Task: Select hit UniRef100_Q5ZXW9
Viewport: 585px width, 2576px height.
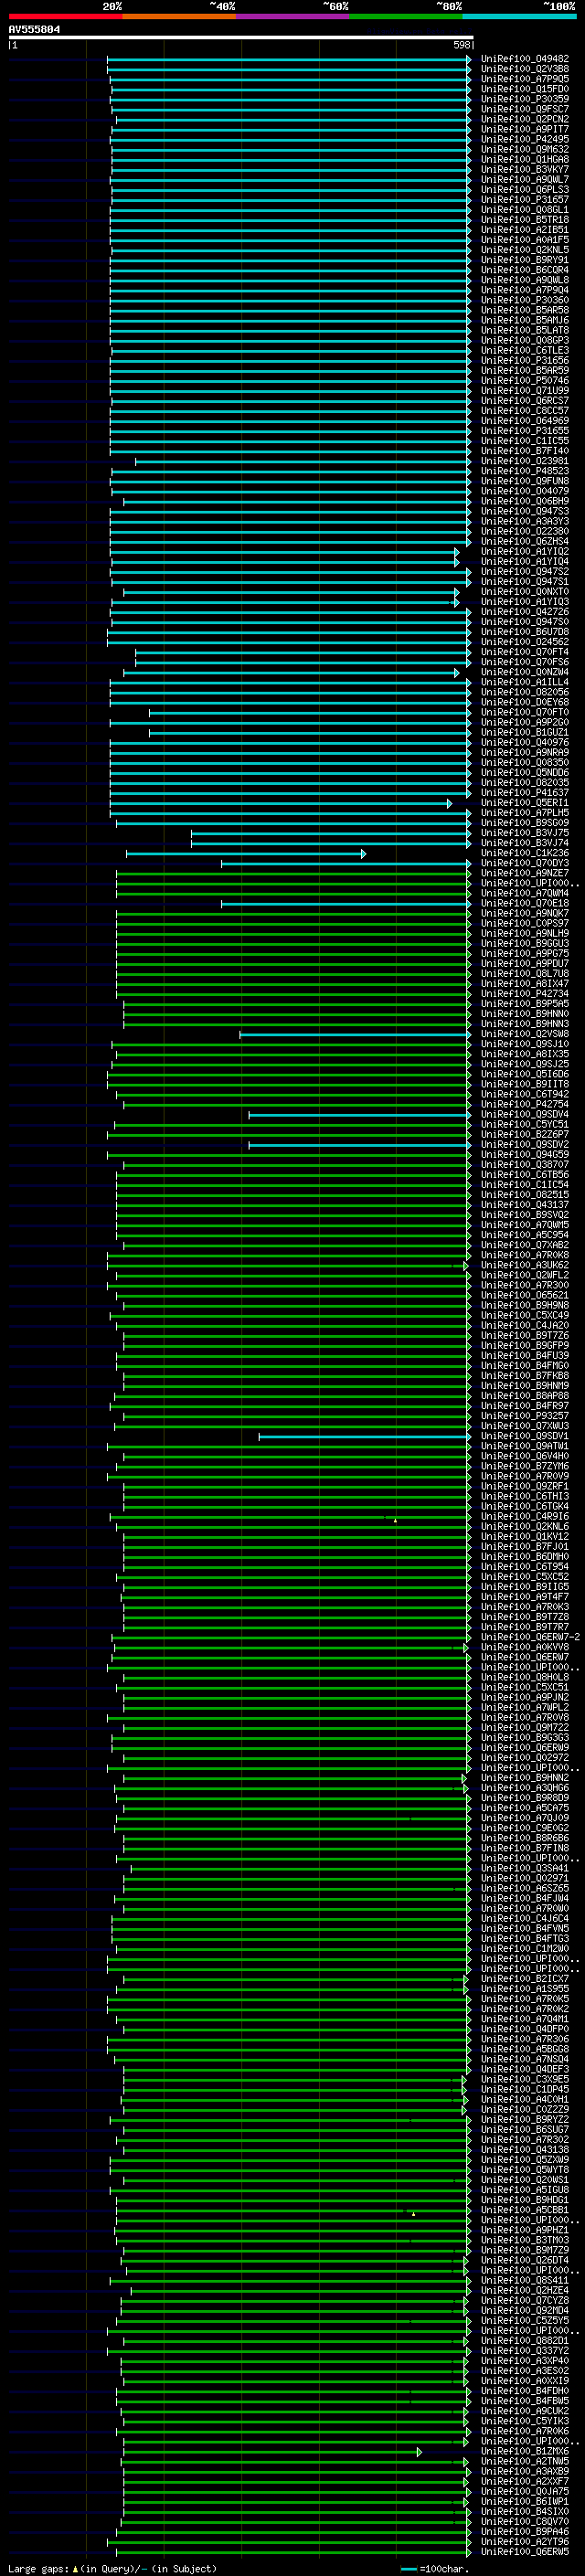Action: tap(525, 2159)
